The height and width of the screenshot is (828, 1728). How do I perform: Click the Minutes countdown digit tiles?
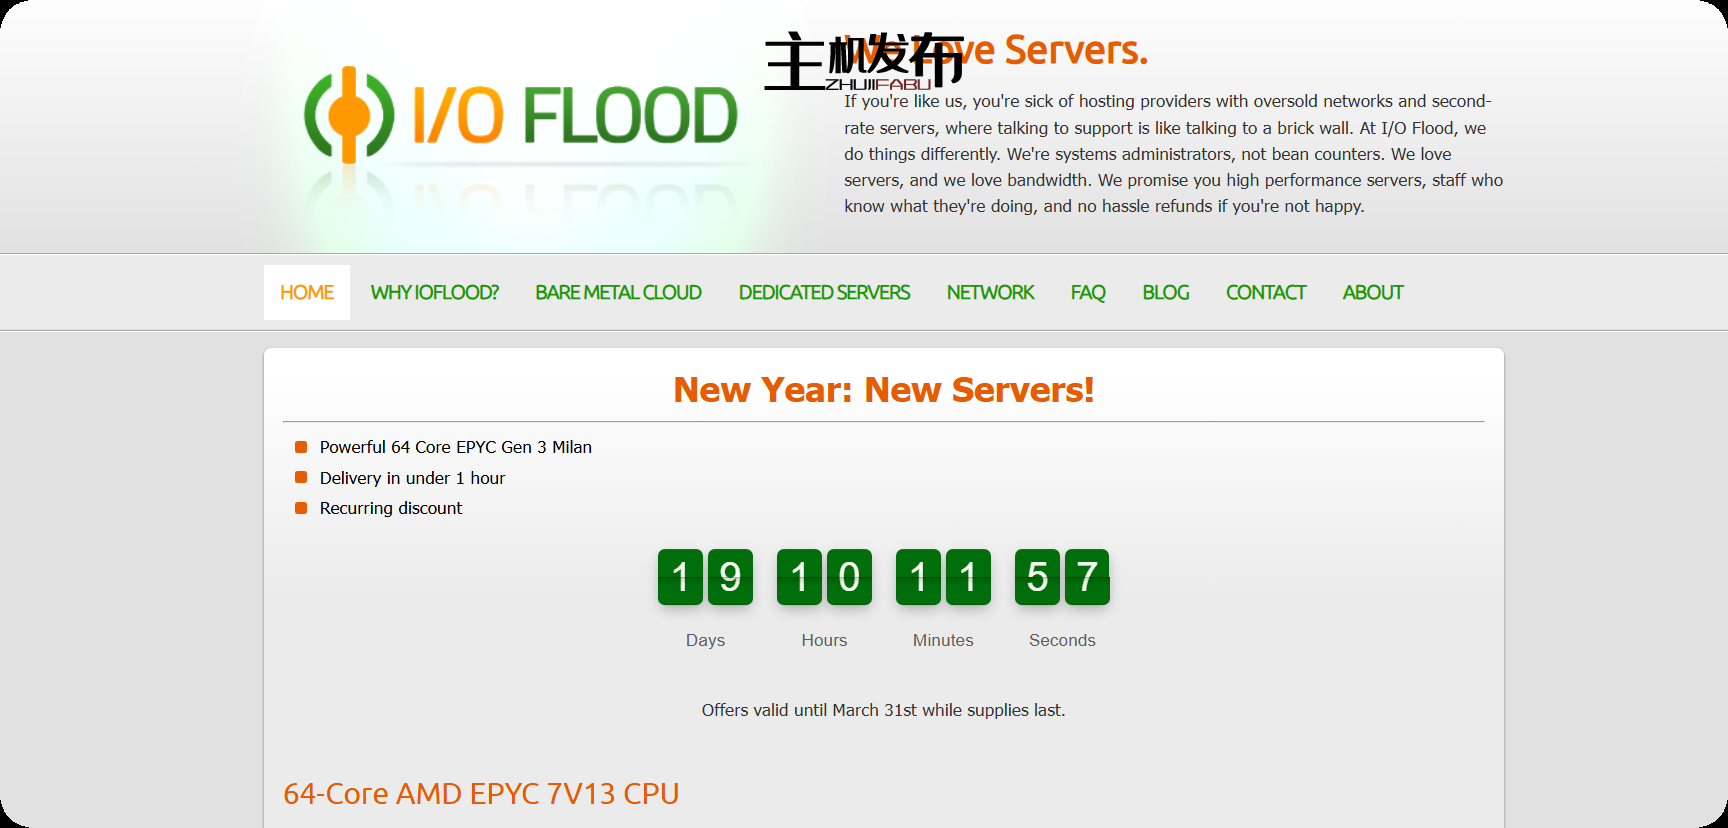pos(943,577)
